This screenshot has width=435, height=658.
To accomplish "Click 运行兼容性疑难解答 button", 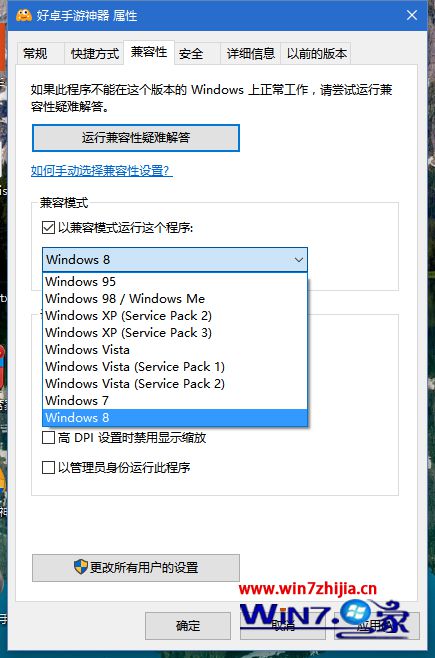I will click(136, 138).
